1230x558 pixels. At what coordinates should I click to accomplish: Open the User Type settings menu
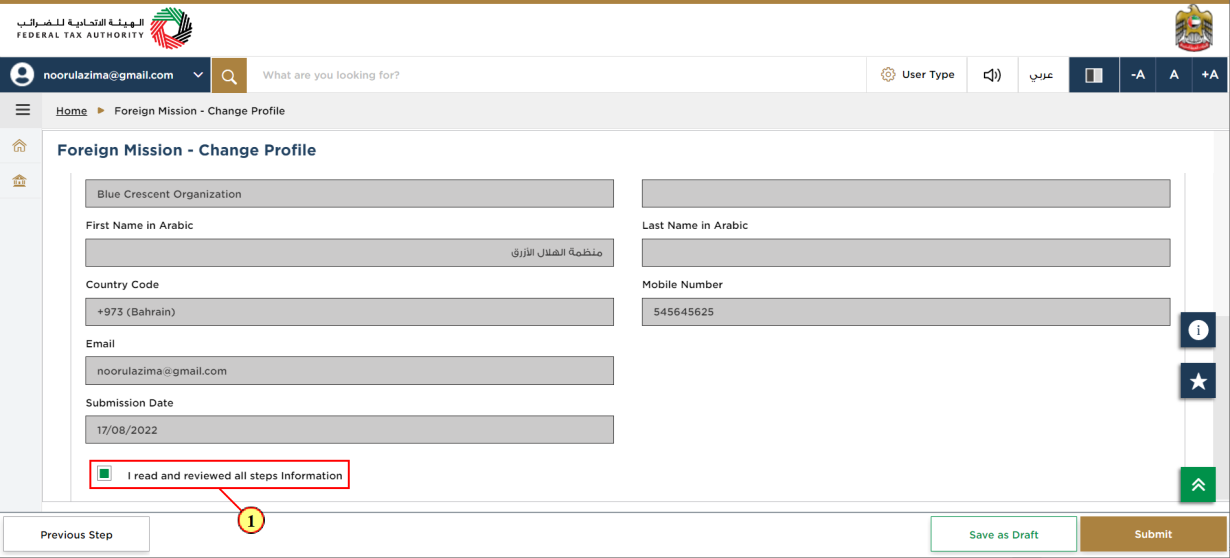tap(917, 75)
